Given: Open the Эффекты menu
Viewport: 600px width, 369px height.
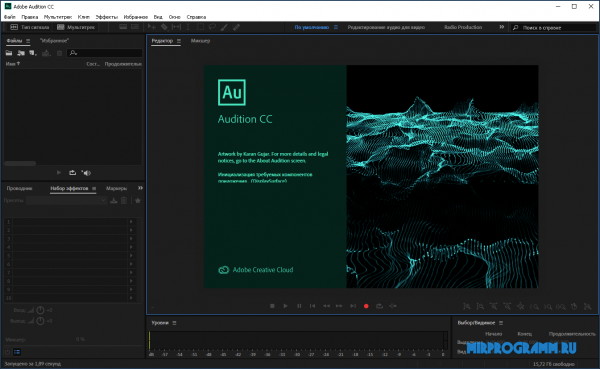Looking at the screenshot, I should pos(106,17).
